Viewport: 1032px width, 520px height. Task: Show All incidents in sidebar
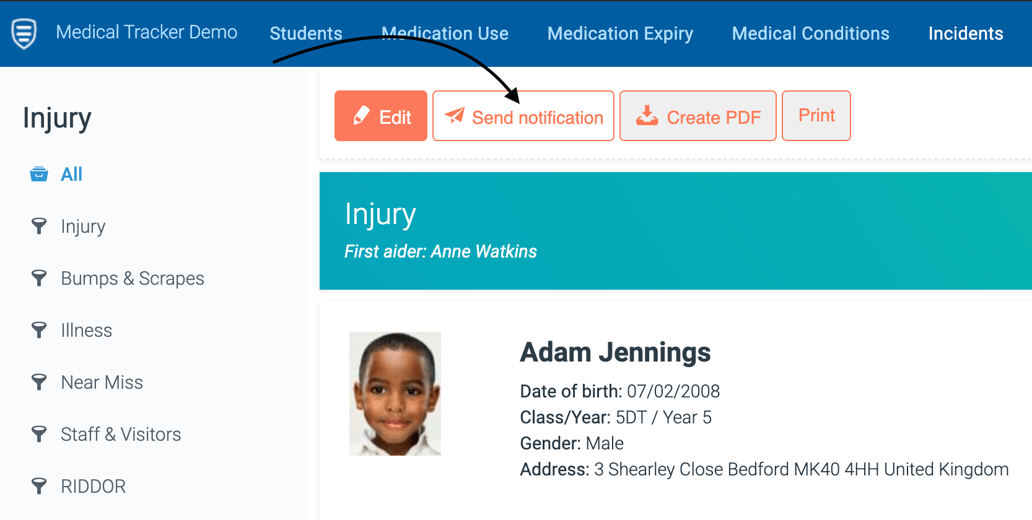pos(71,174)
